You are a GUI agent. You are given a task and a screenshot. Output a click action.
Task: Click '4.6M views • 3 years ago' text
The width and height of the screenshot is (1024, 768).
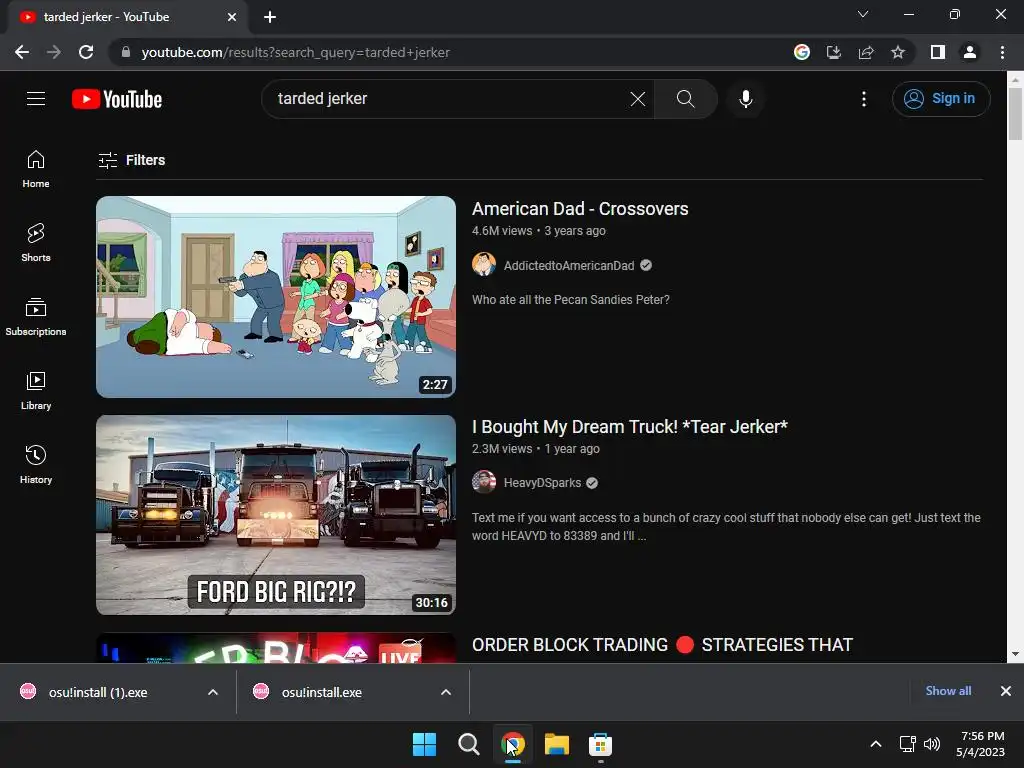point(539,231)
